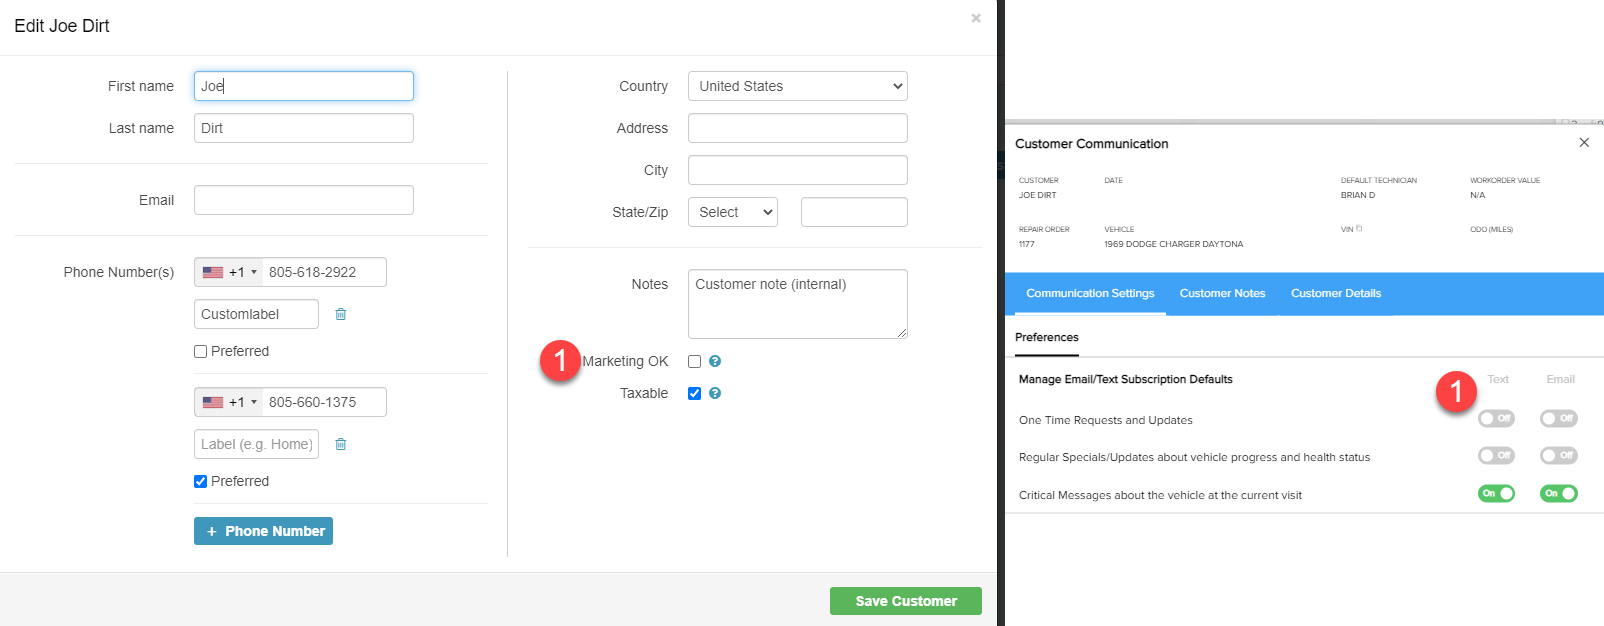Add another Phone Number
Viewport: 1604px width, 626px height.
pos(263,531)
